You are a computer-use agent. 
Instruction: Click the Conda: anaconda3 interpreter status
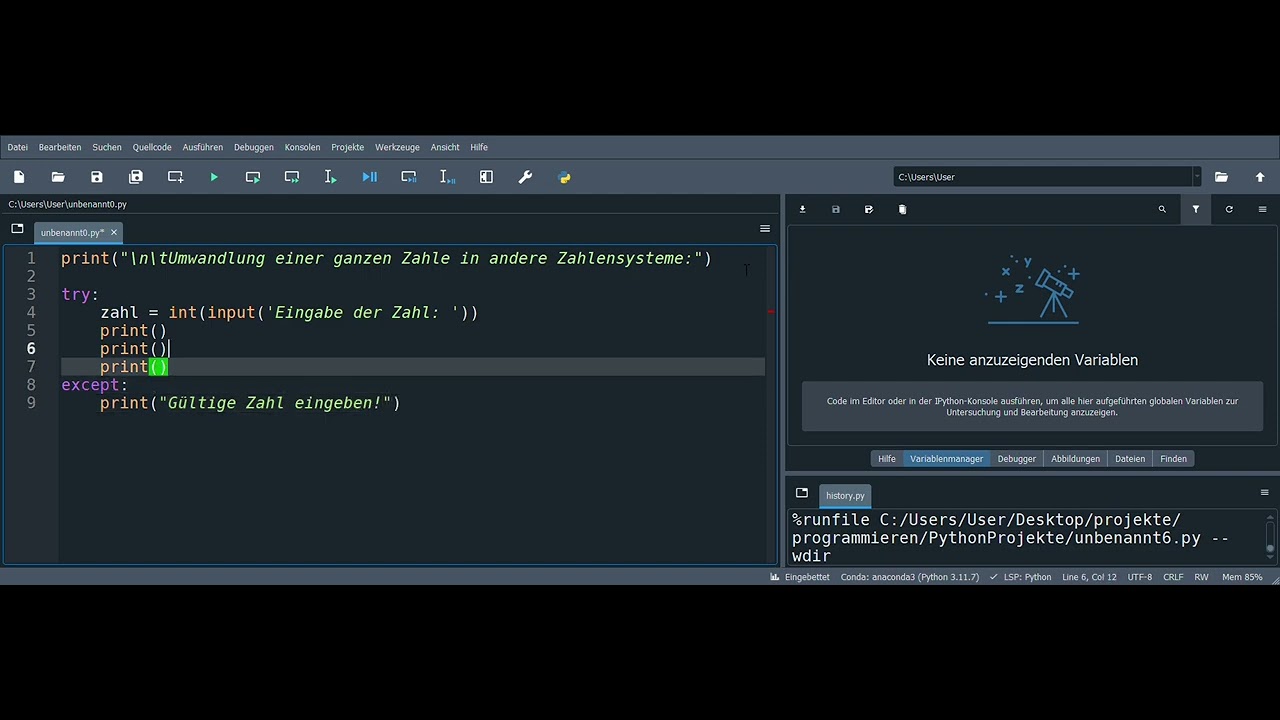pyautogui.click(x=910, y=577)
